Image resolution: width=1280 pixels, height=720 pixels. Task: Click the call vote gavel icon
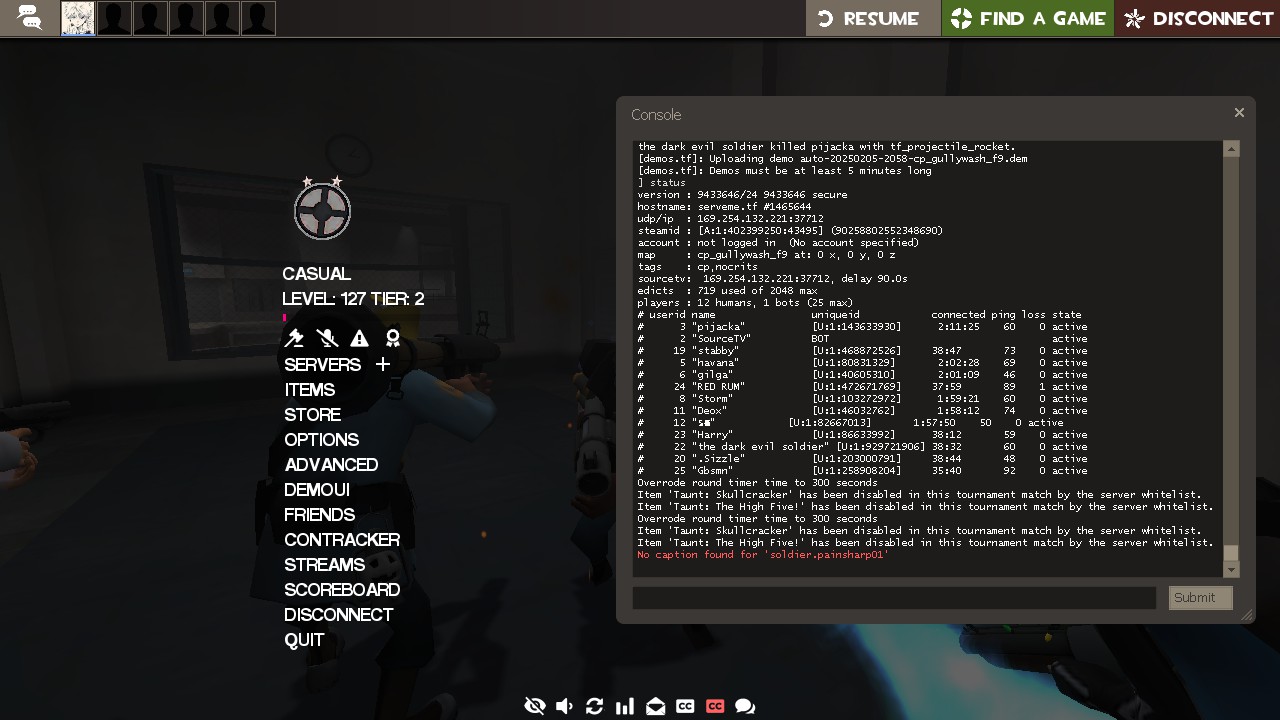294,339
